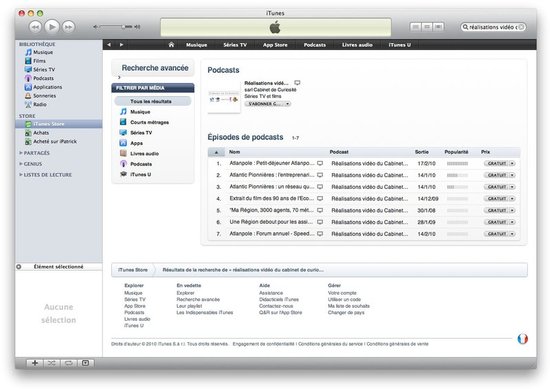Open Votre compte footer link
This screenshot has width=550, height=389.
pyautogui.click(x=342, y=293)
